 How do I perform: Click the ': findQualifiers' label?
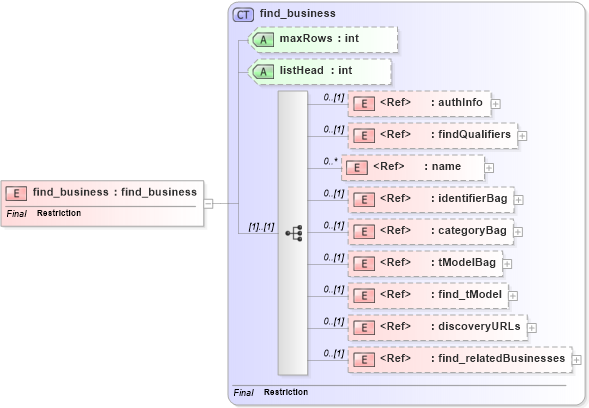coord(471,134)
